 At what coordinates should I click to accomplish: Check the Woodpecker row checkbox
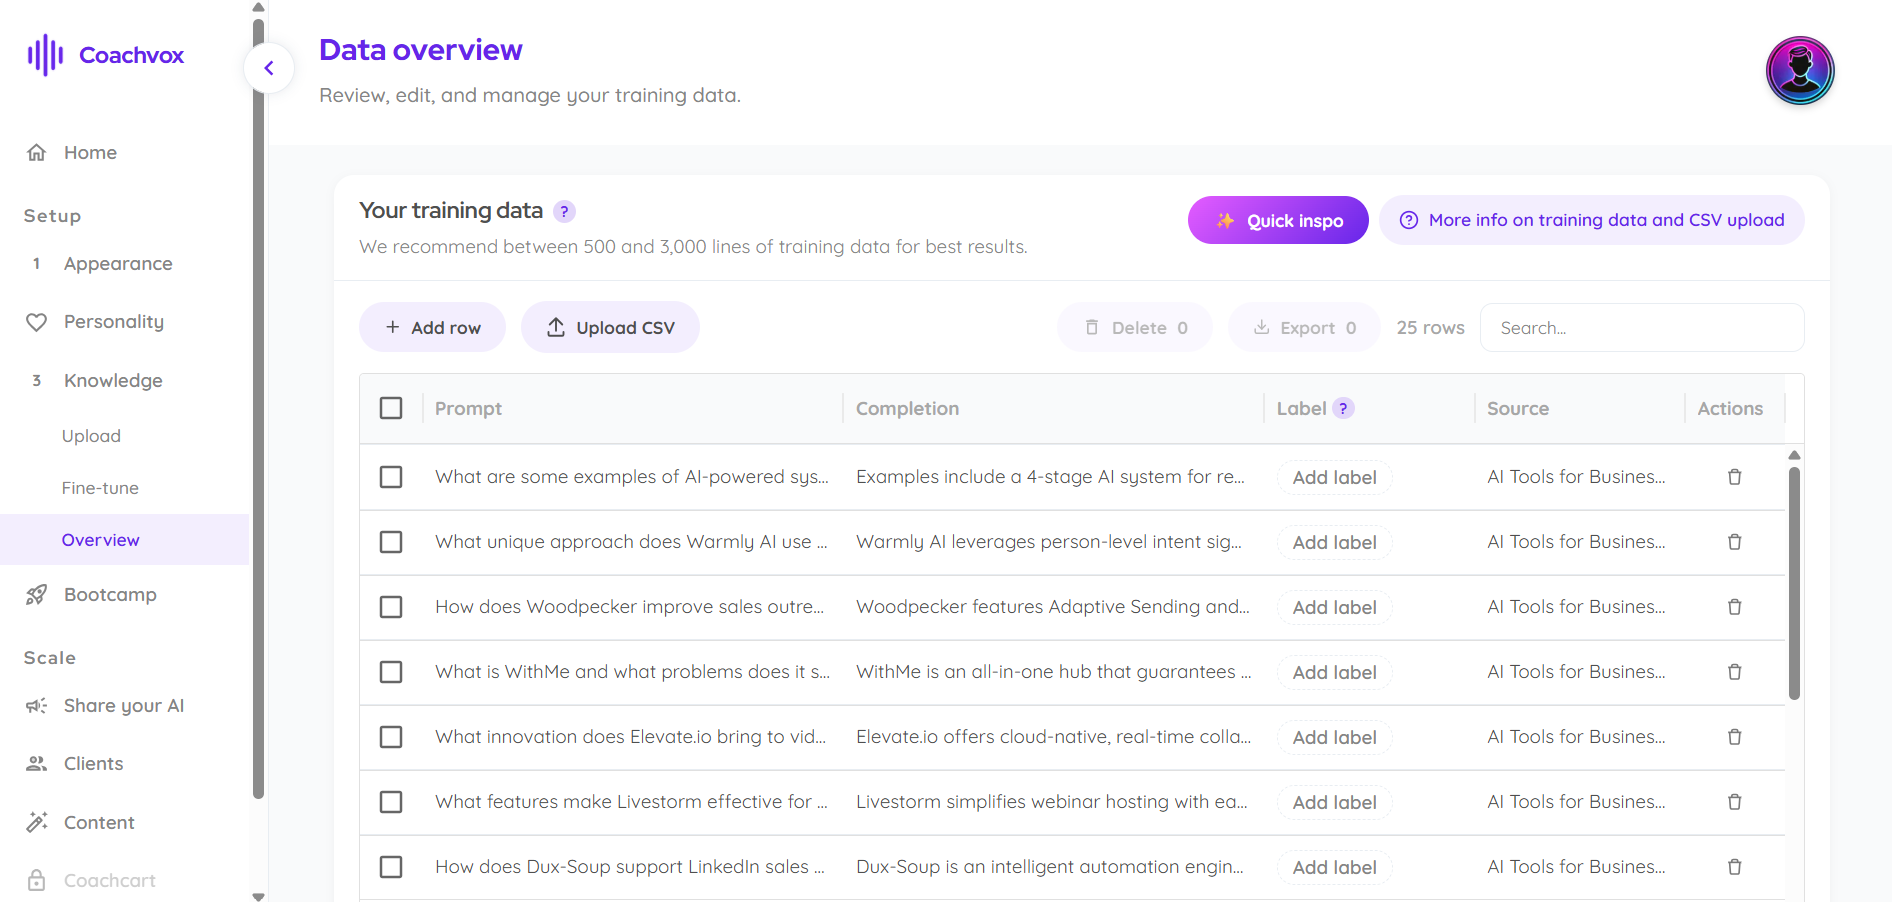coord(391,607)
